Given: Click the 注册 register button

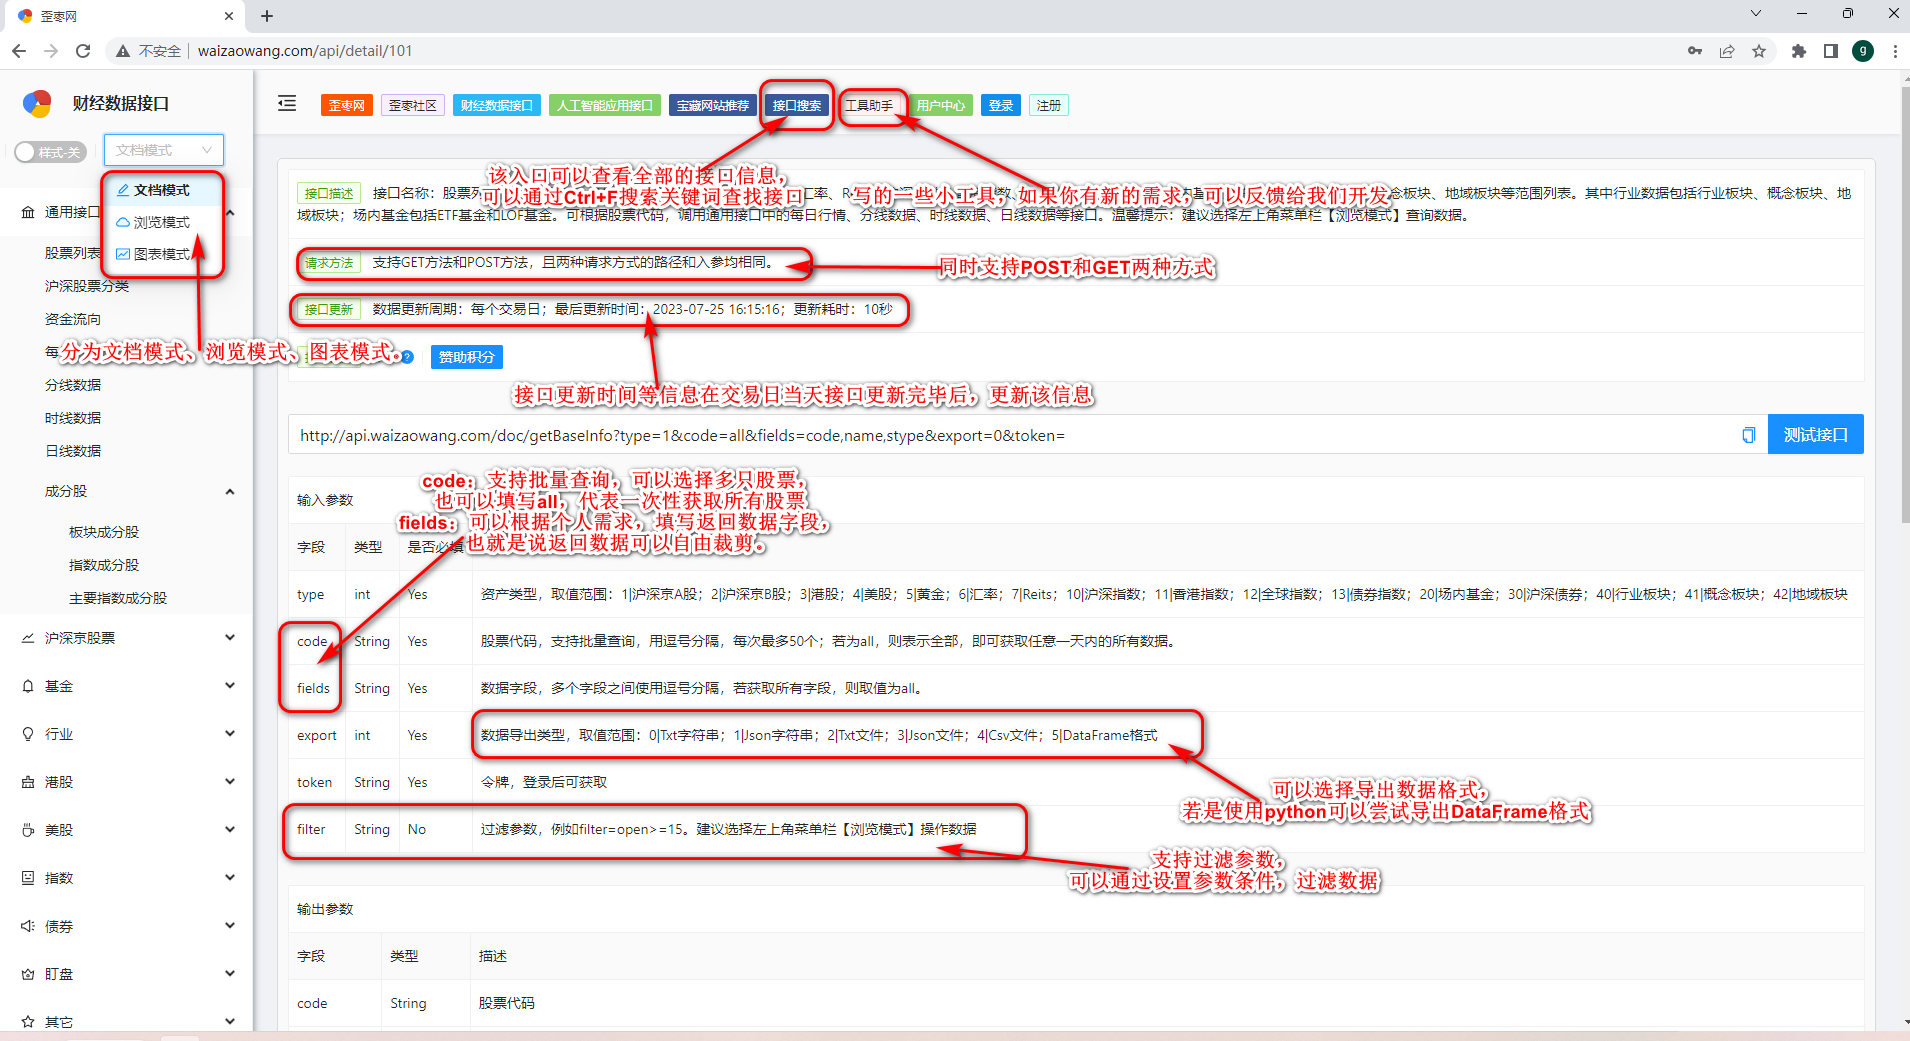Looking at the screenshot, I should 1049,105.
